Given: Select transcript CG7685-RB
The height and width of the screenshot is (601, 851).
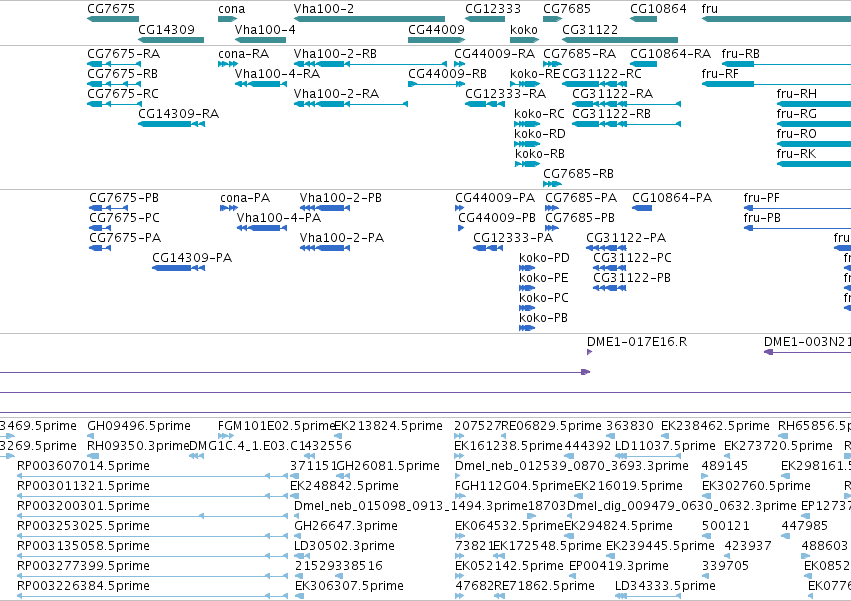Looking at the screenshot, I should pyautogui.click(x=552, y=184).
